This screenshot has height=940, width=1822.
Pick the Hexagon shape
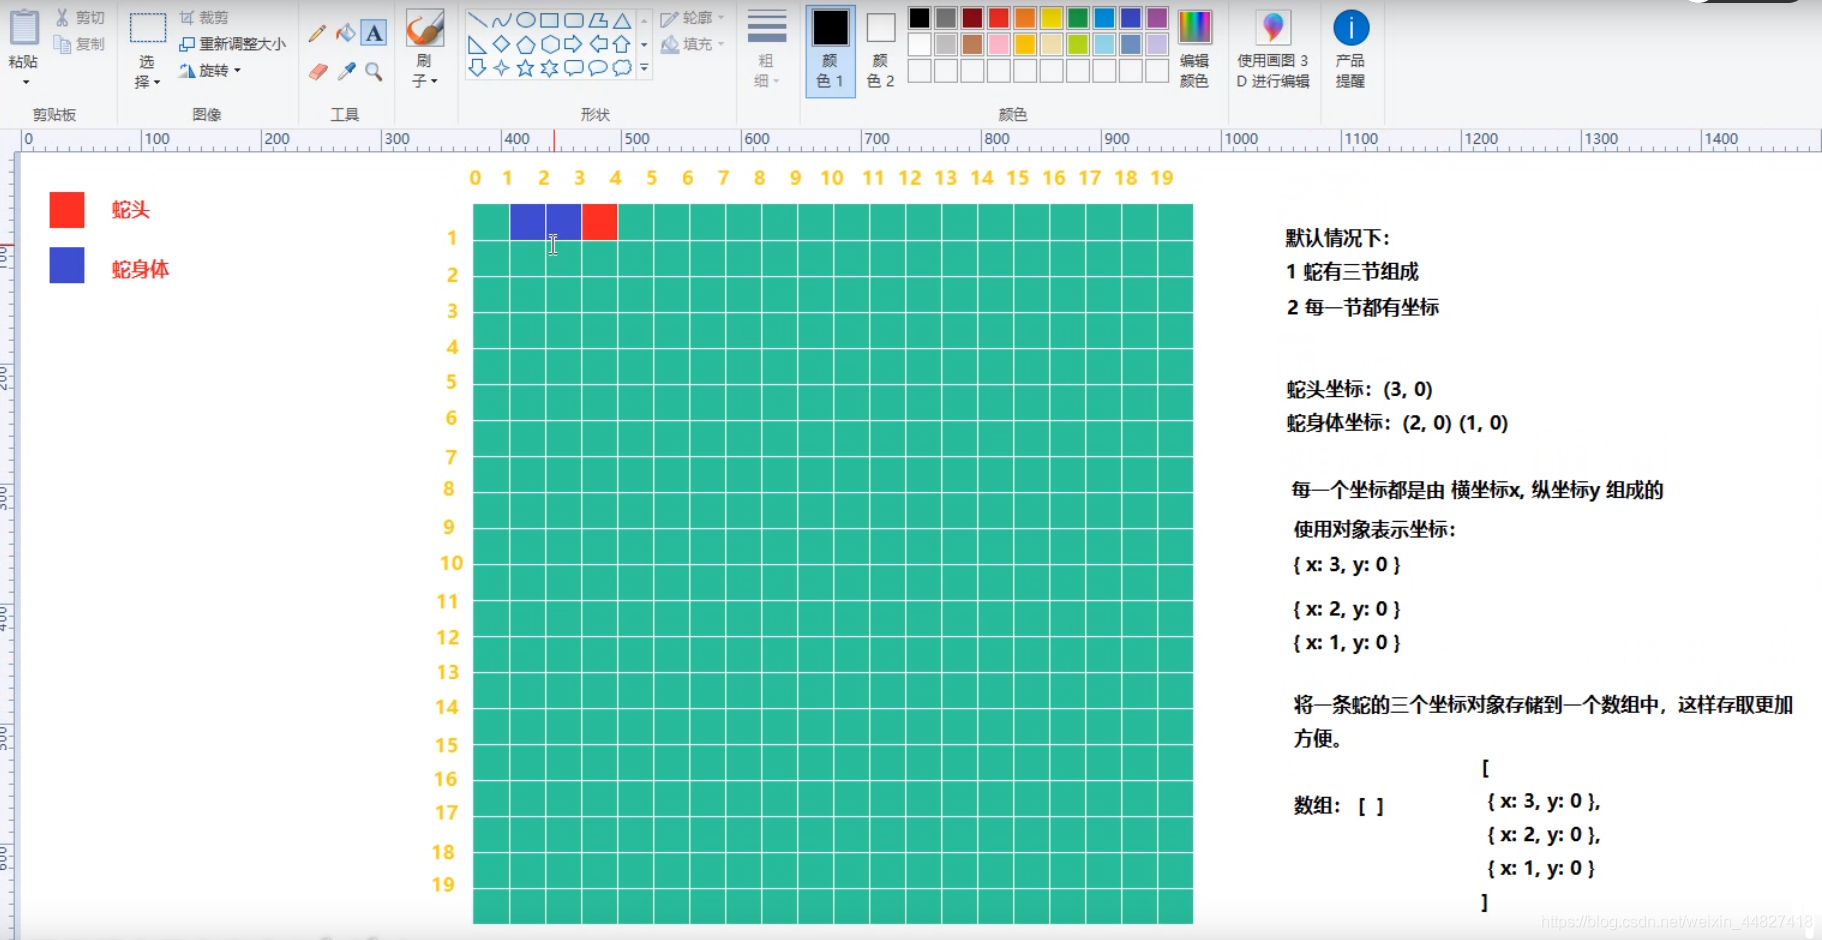coord(549,44)
